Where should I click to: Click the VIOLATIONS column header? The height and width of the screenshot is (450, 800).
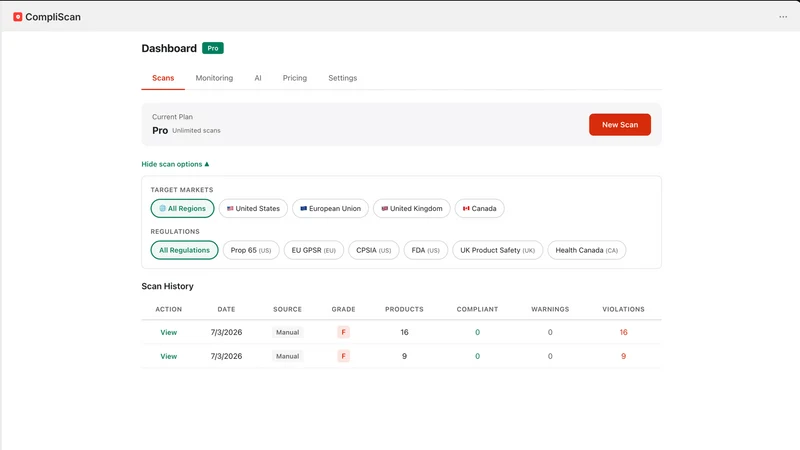pos(623,309)
